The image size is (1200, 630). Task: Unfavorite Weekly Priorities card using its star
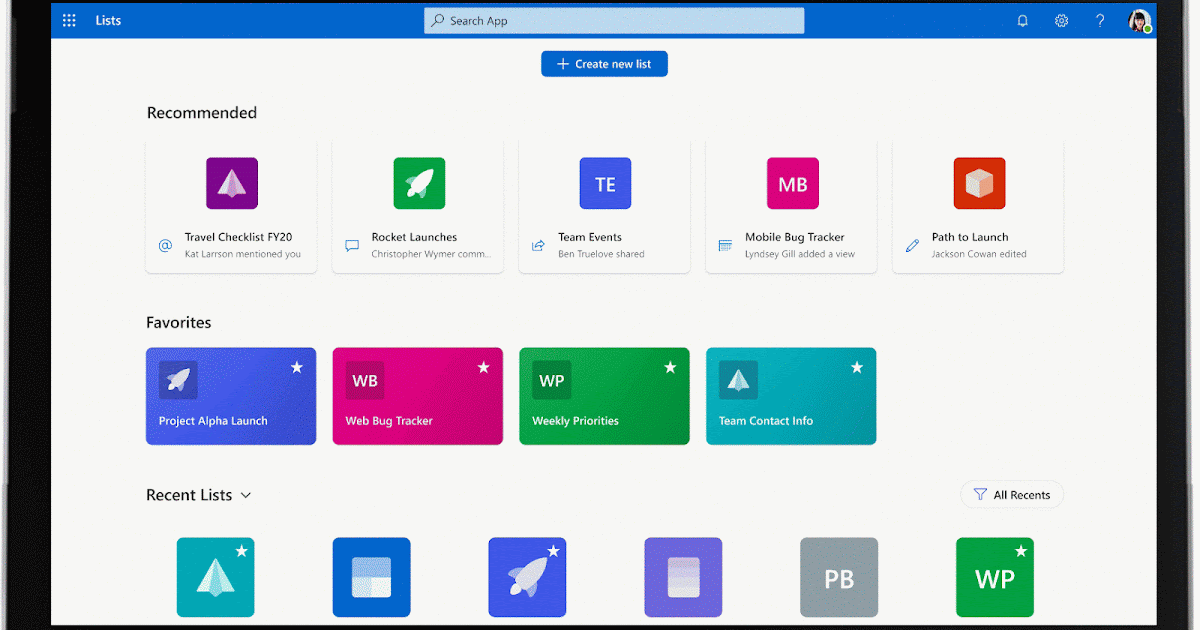(x=670, y=368)
